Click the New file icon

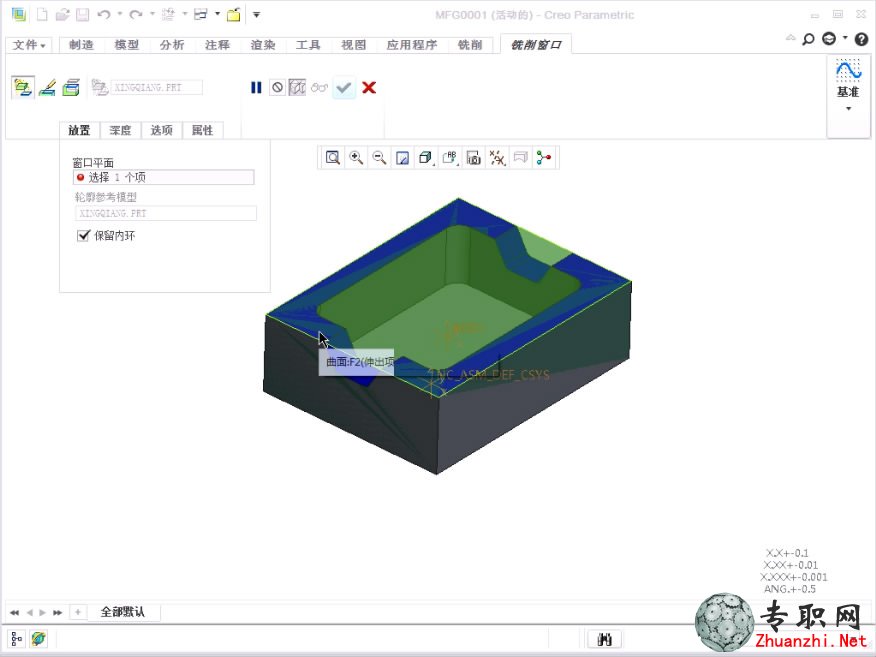coord(42,15)
